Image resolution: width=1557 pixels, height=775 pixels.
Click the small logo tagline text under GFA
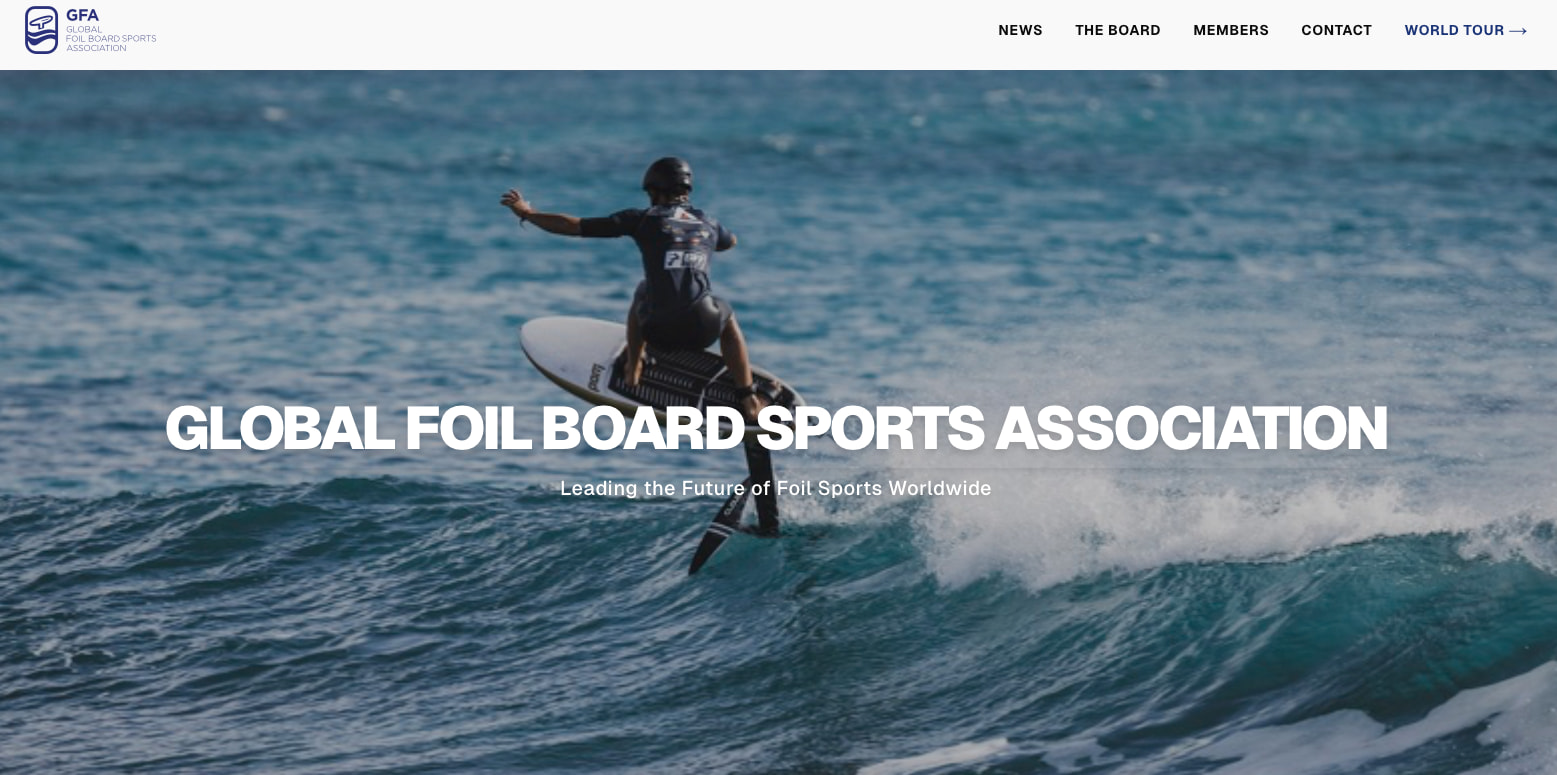pos(111,39)
